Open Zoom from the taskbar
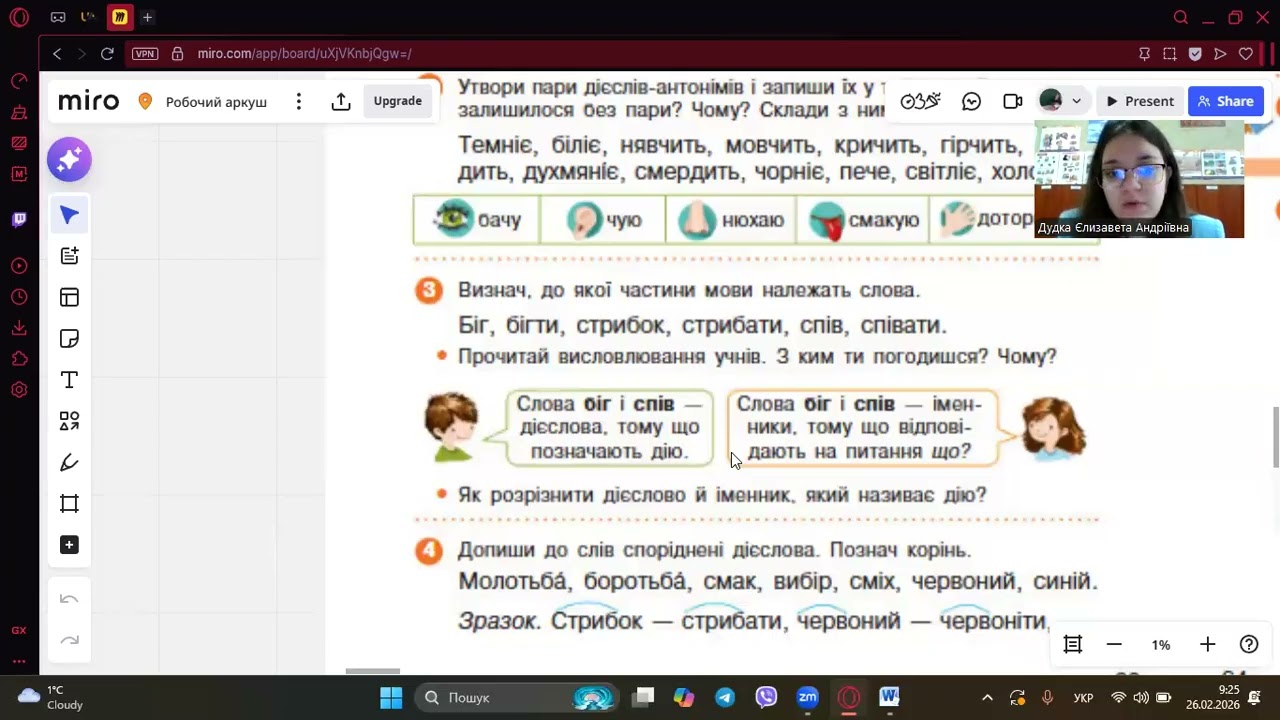The image size is (1280, 720). coord(807,698)
